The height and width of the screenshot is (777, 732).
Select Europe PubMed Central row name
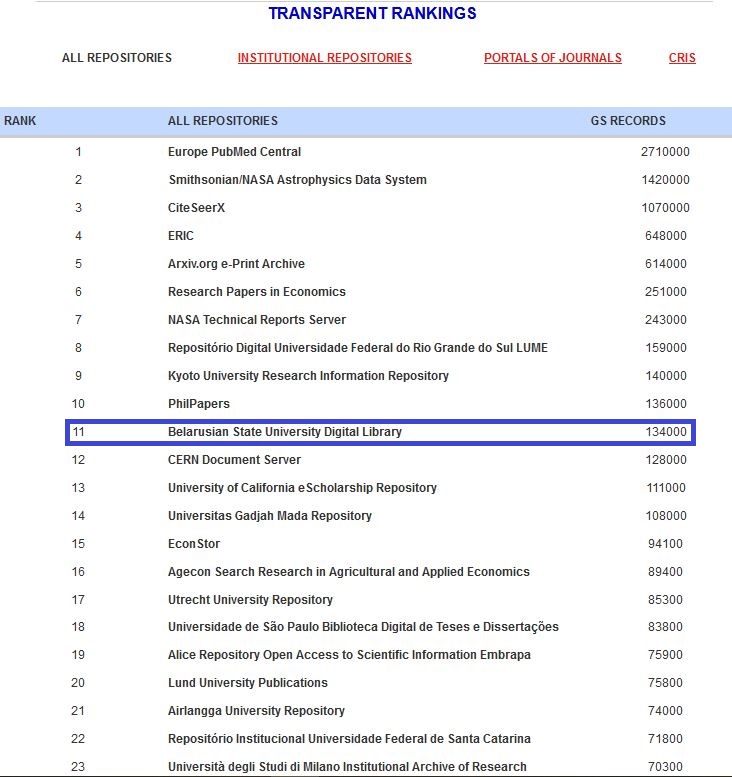(x=234, y=152)
